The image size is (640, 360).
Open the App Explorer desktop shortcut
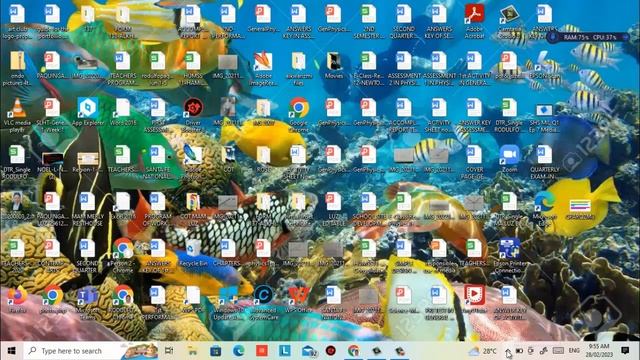(87, 111)
